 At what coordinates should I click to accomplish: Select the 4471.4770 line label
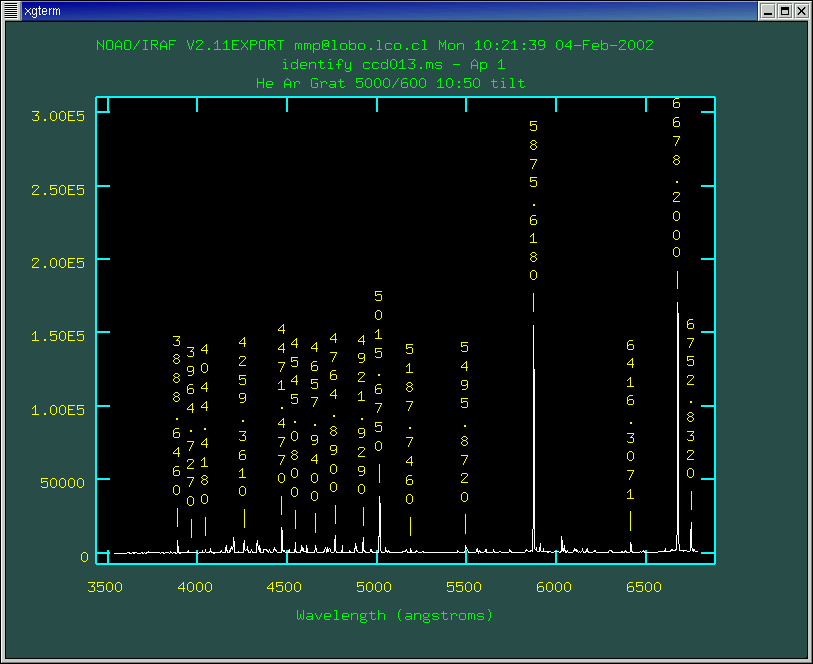282,404
